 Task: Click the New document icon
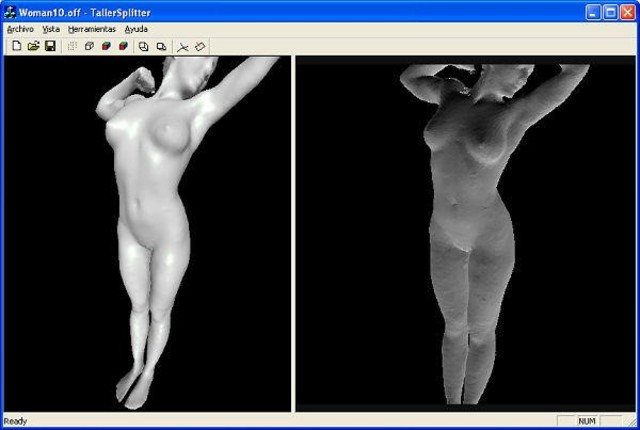click(x=16, y=46)
